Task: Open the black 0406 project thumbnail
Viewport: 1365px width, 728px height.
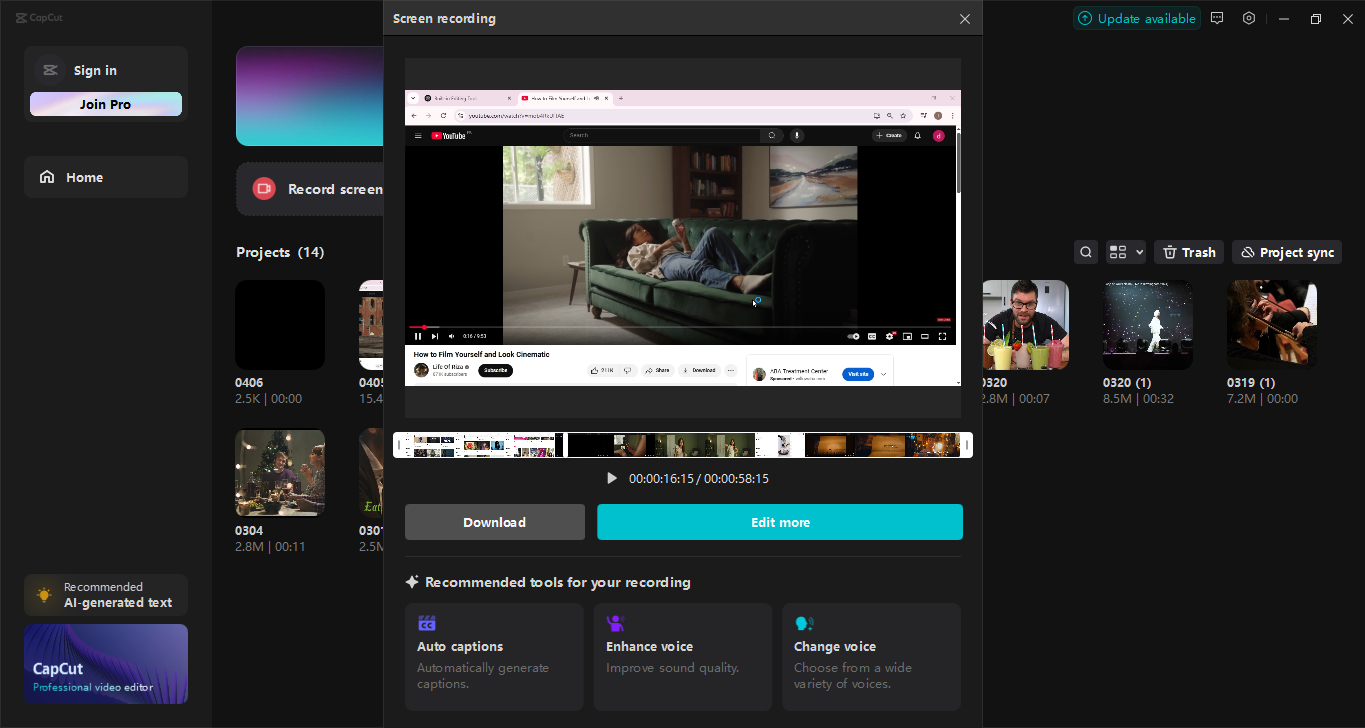Action: pyautogui.click(x=280, y=325)
